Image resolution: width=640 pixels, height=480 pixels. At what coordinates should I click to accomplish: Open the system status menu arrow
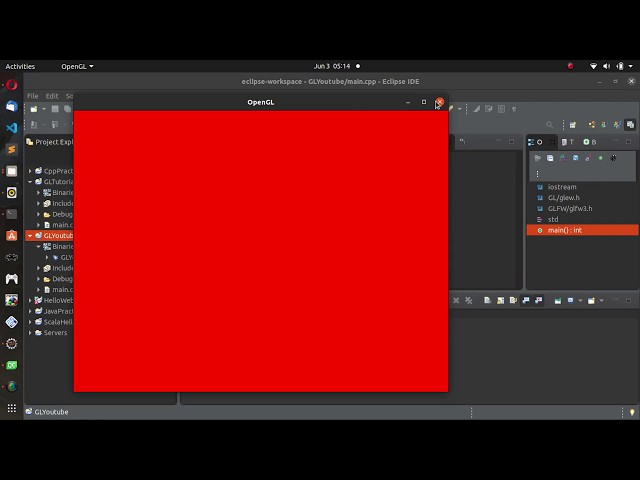coord(631,66)
